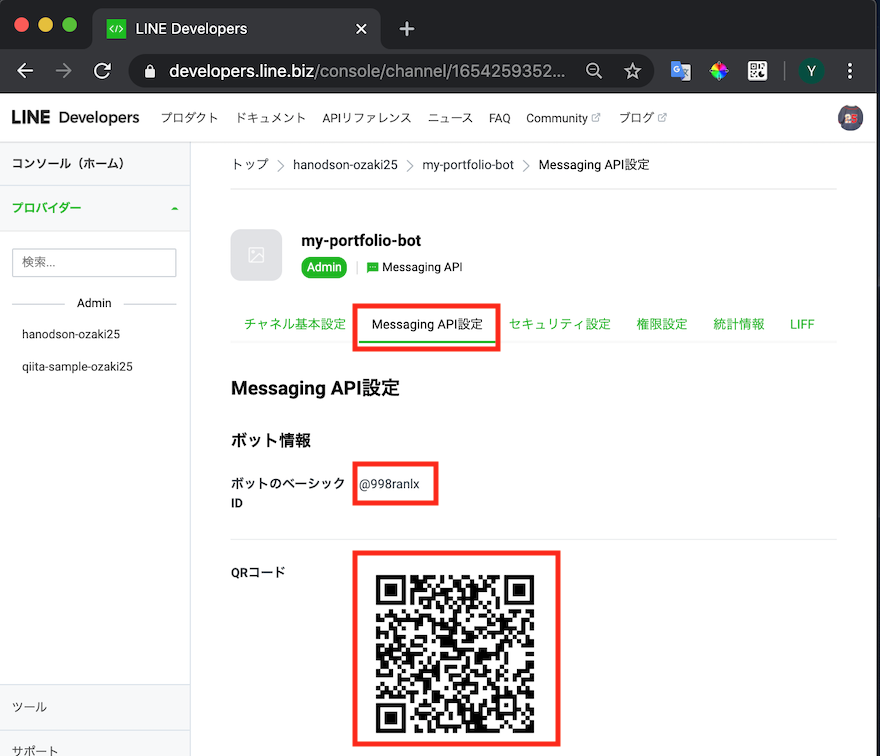Viewport: 880px width, 756px height.
Task: Close the LINE Developers tab
Action: coord(361,29)
